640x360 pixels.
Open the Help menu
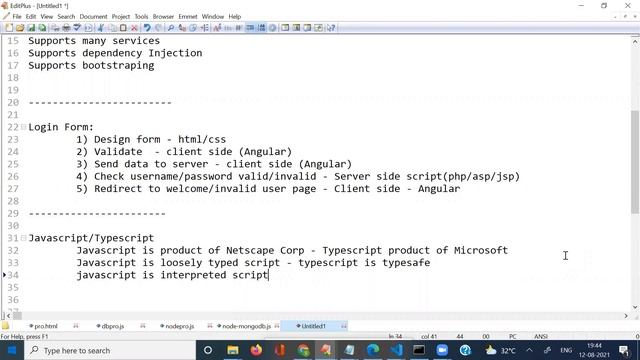pos(235,17)
